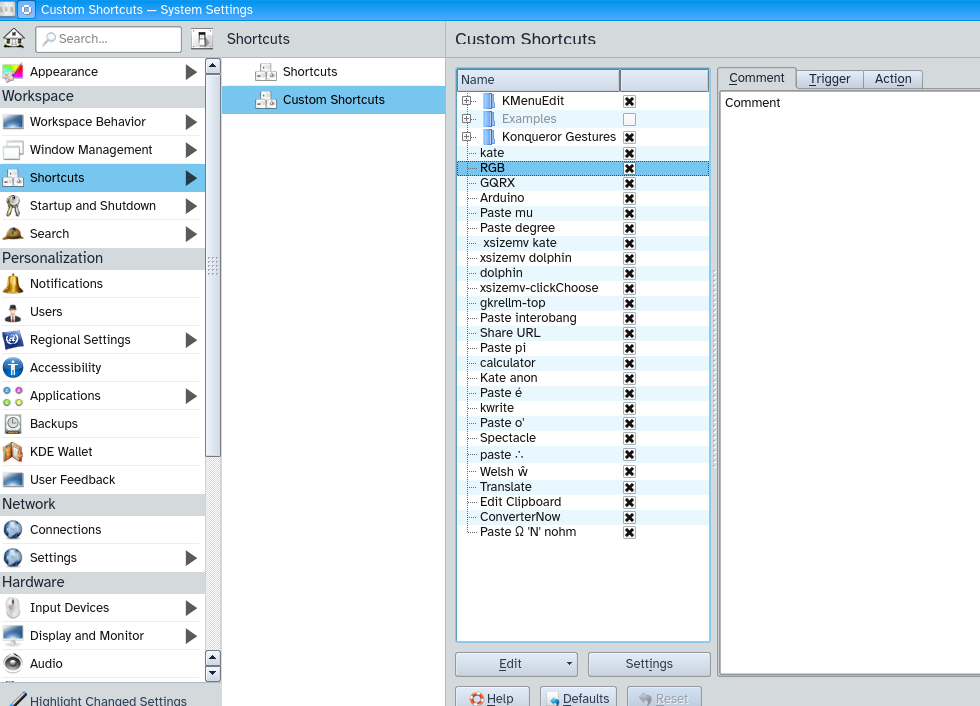Screen dimensions: 980x706
Task: Switch to the Action tab
Action: [x=892, y=79]
